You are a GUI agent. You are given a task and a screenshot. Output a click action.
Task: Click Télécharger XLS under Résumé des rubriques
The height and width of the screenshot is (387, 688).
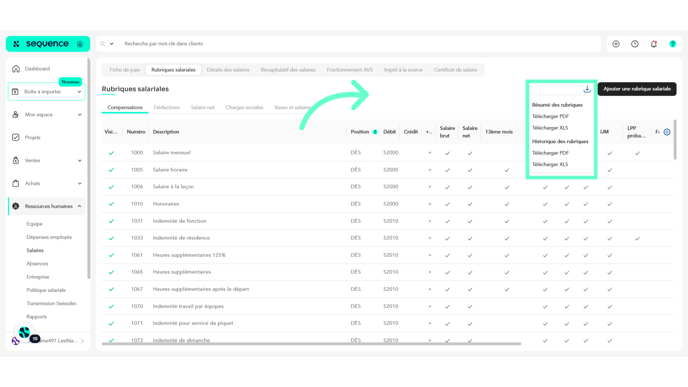550,128
